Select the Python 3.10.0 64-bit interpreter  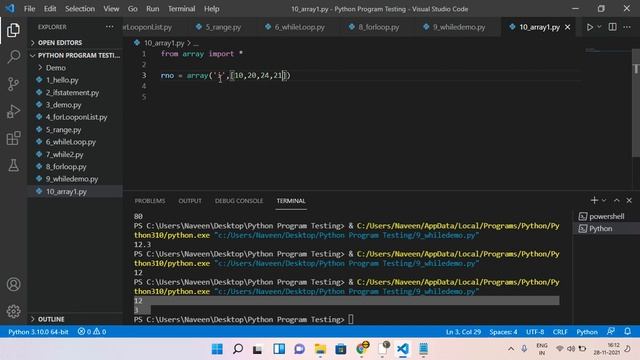[38, 332]
